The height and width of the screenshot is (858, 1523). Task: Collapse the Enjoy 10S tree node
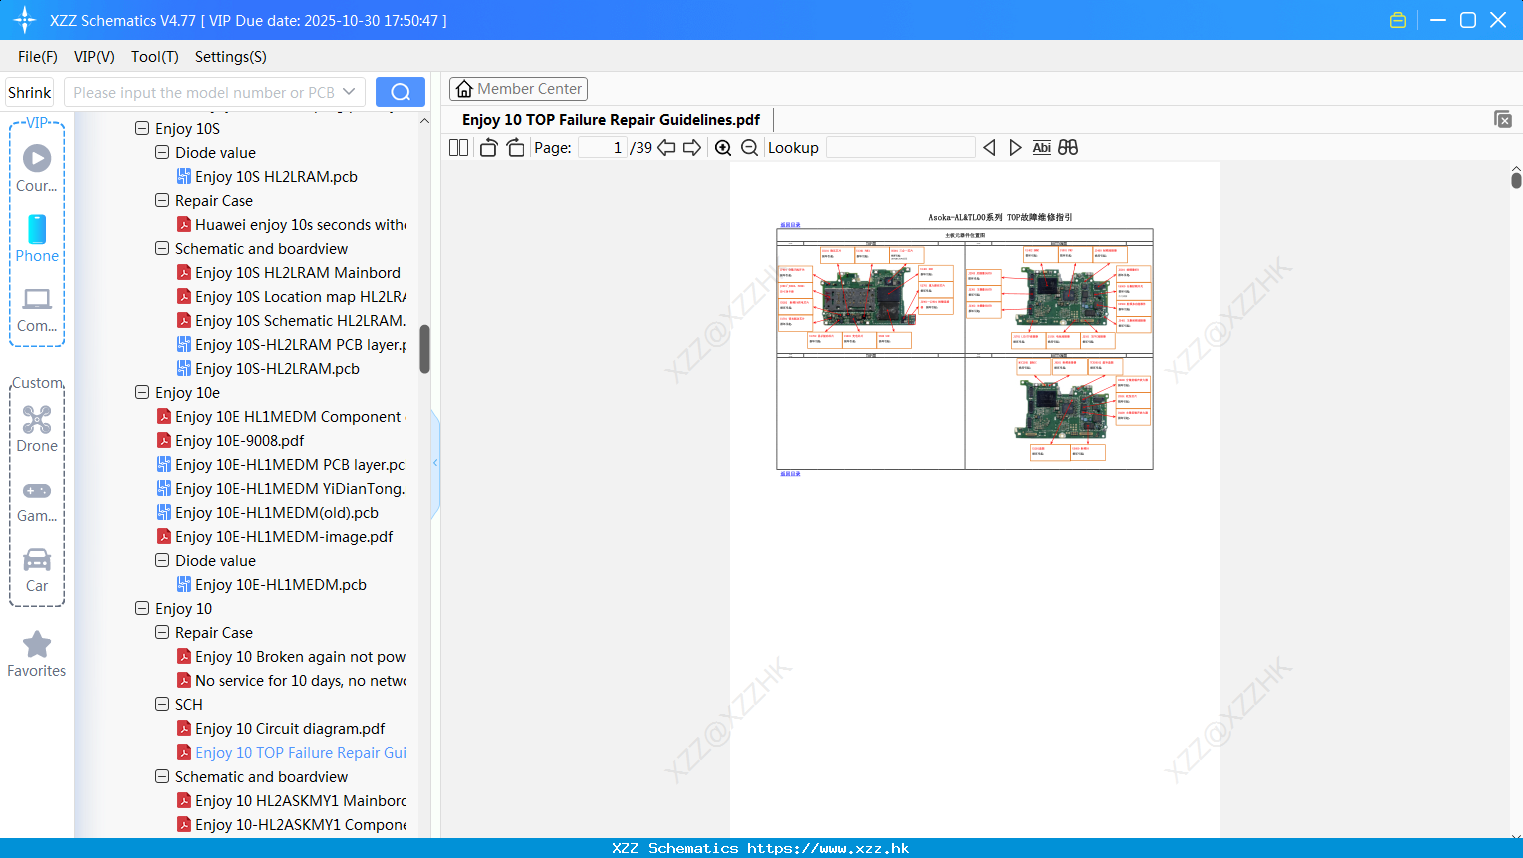tap(142, 128)
